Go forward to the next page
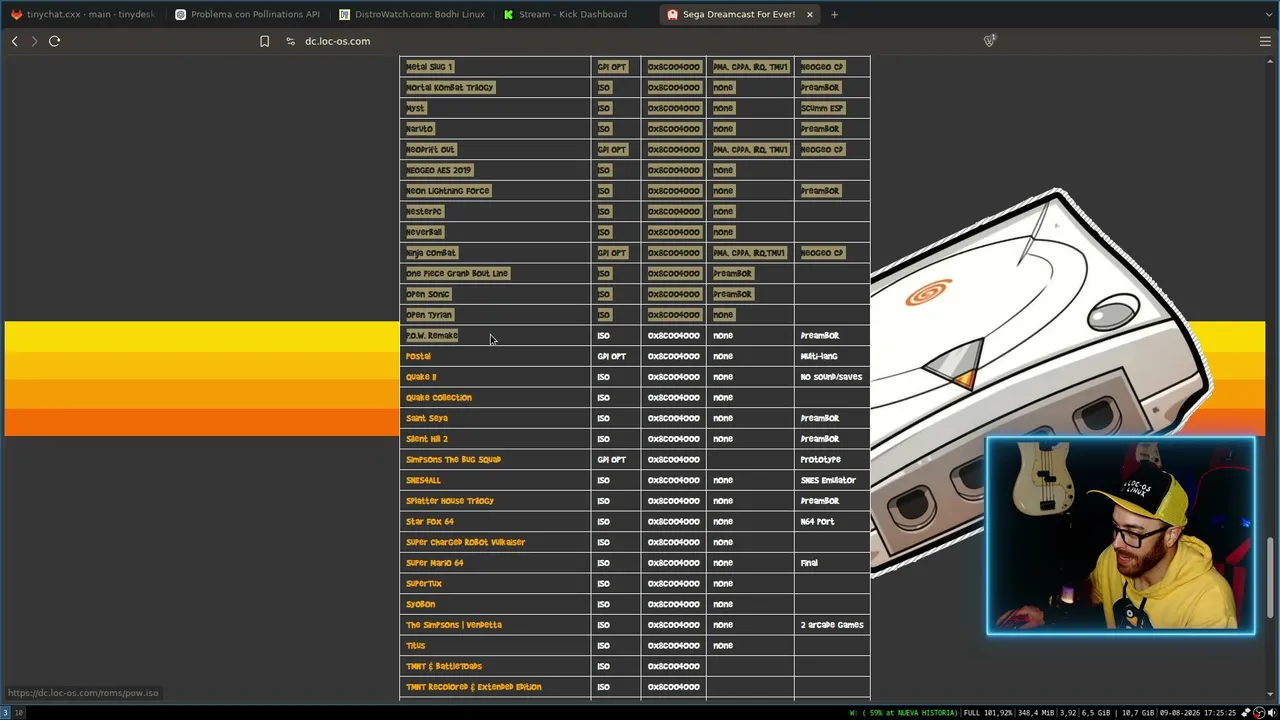This screenshot has height=720, width=1280. pyautogui.click(x=34, y=41)
